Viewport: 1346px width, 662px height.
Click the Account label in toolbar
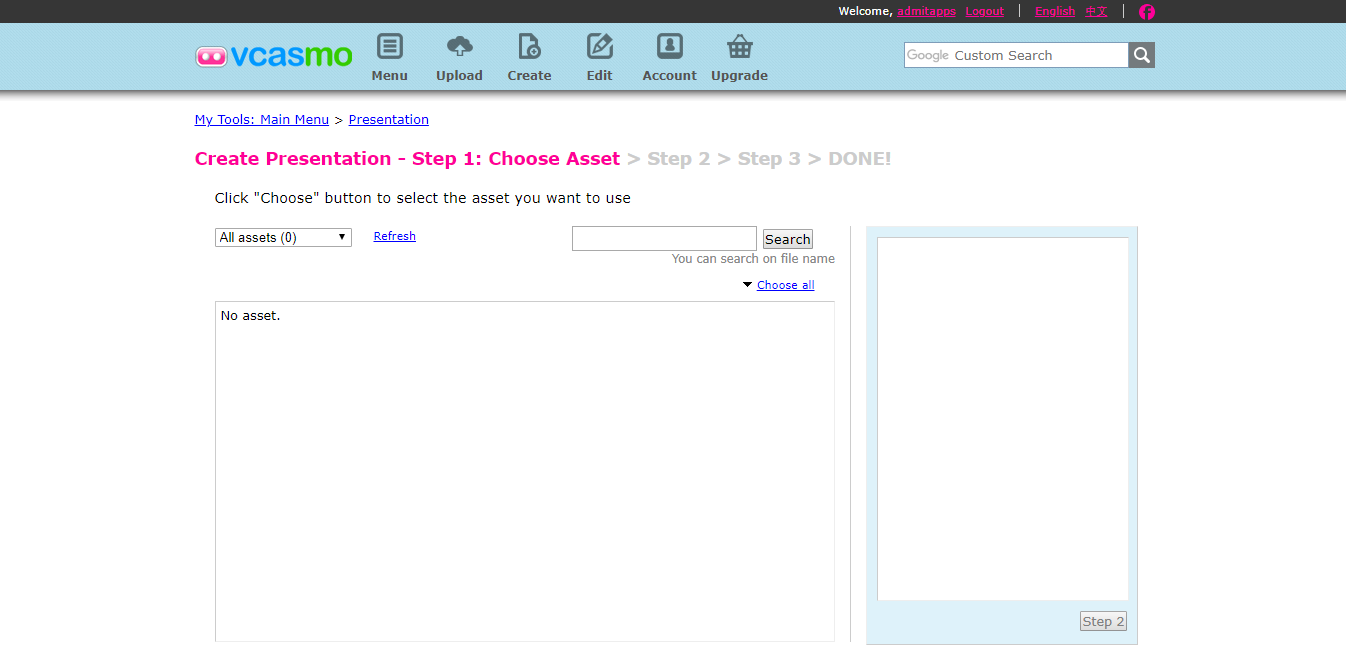(669, 76)
